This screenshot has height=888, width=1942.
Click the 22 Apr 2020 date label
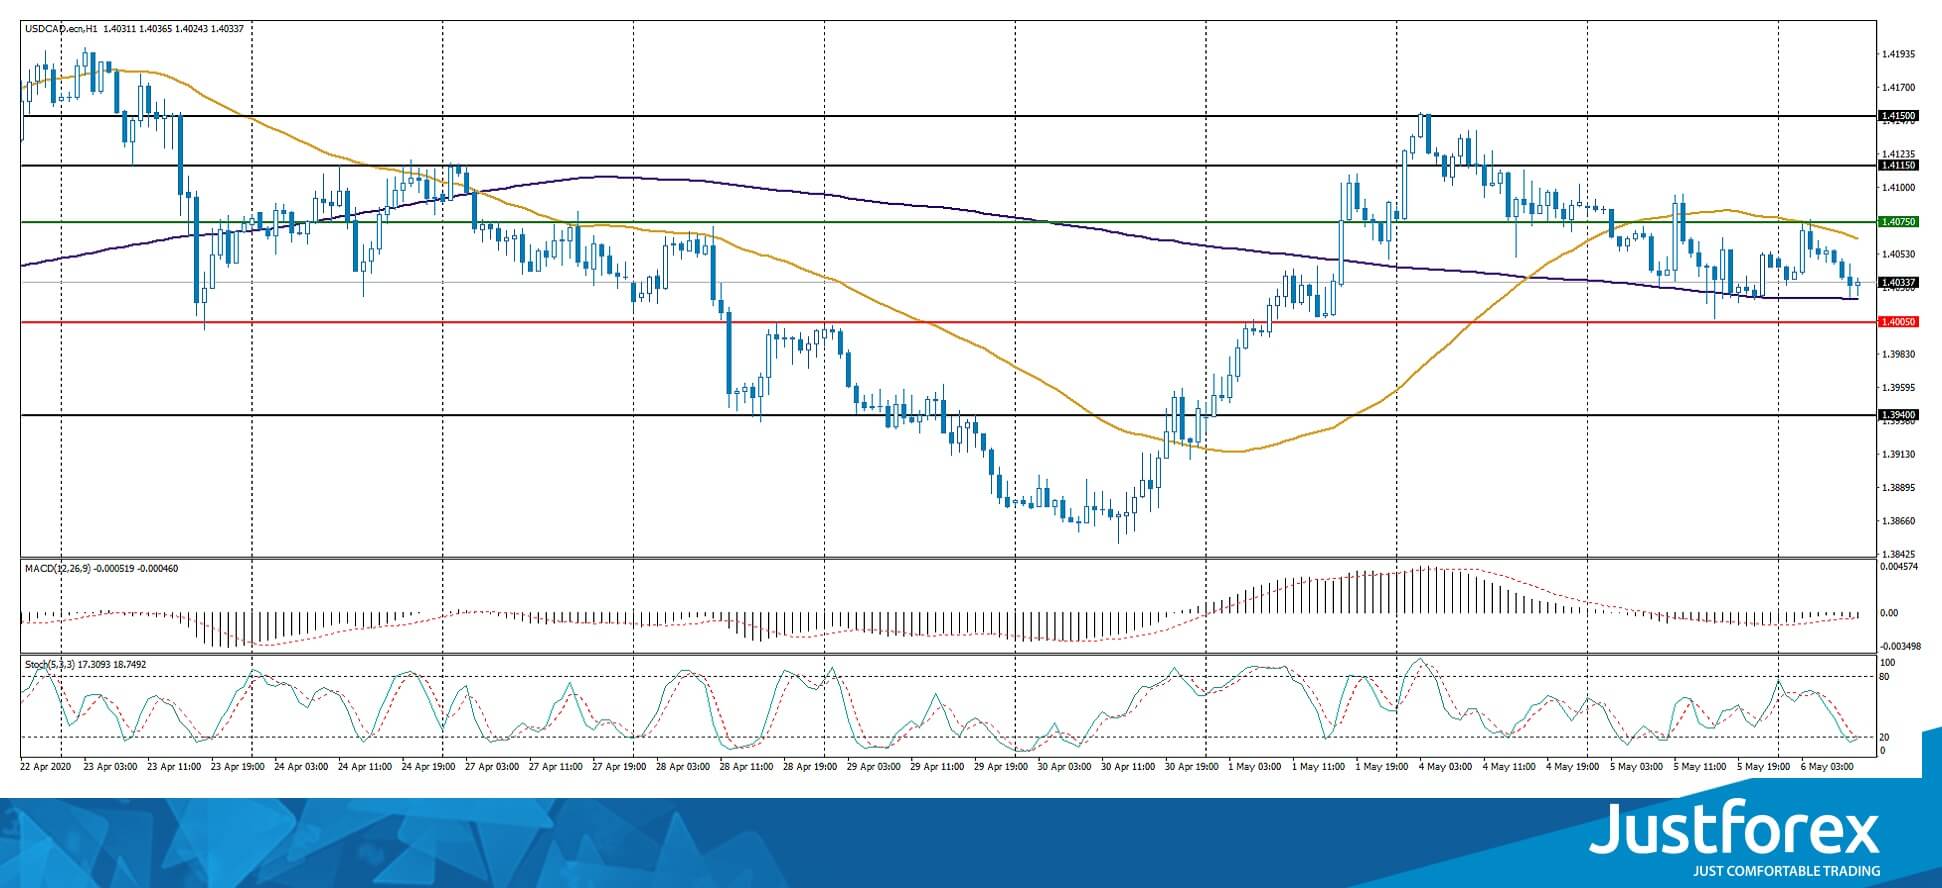click(46, 767)
